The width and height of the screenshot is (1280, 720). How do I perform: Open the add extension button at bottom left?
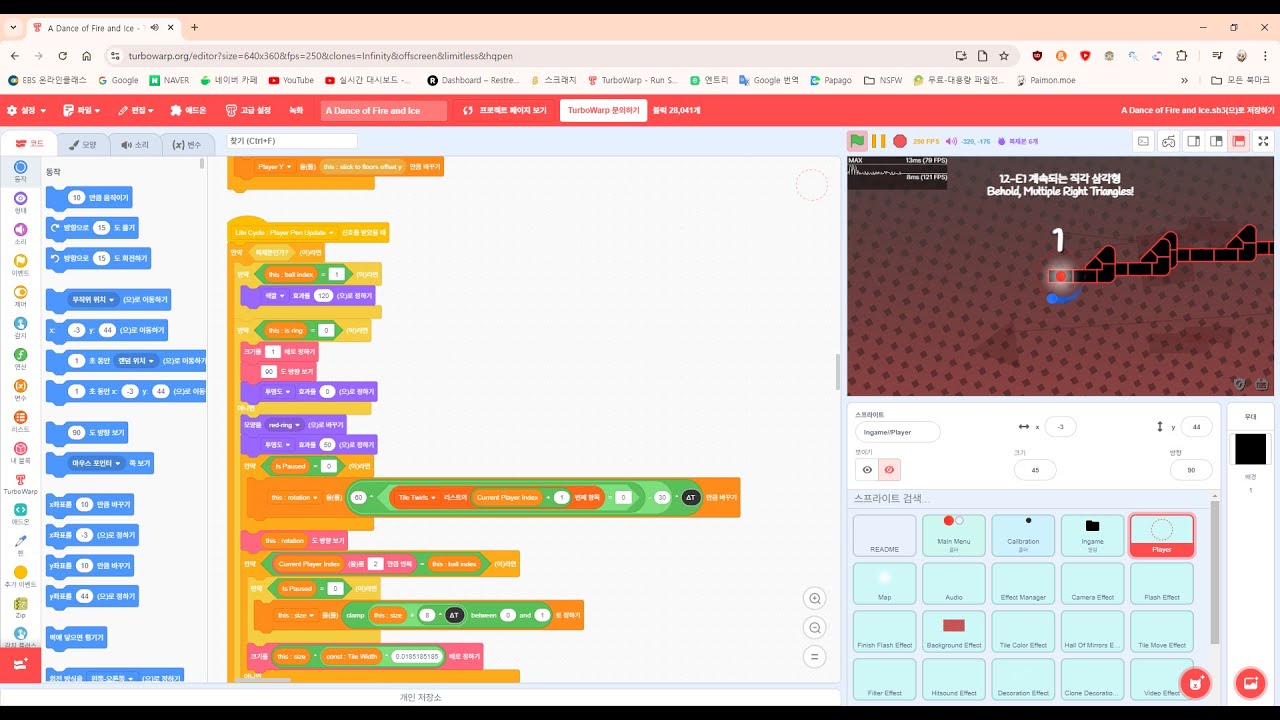tap(20, 664)
